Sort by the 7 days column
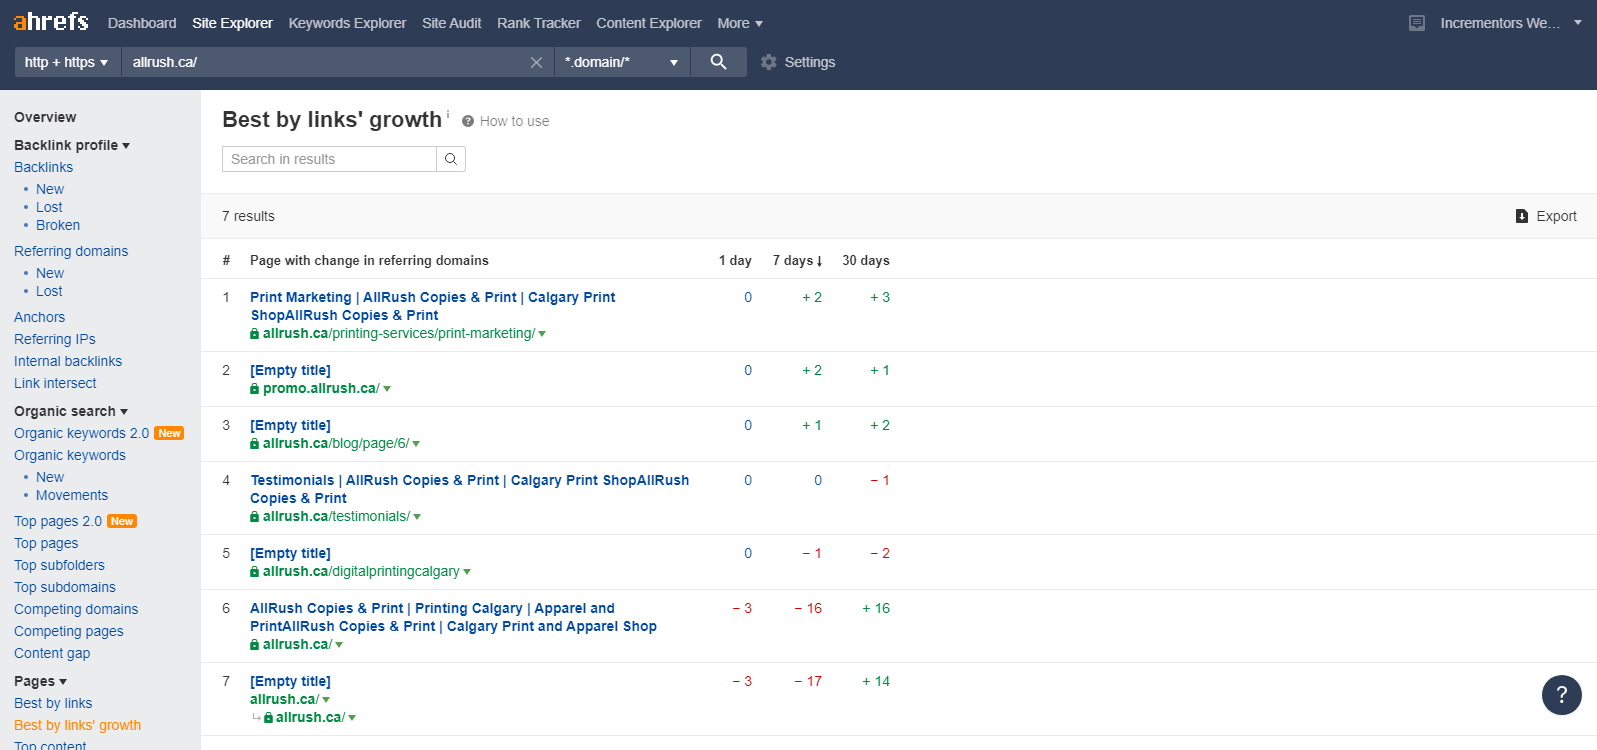1597x750 pixels. pyautogui.click(x=797, y=260)
